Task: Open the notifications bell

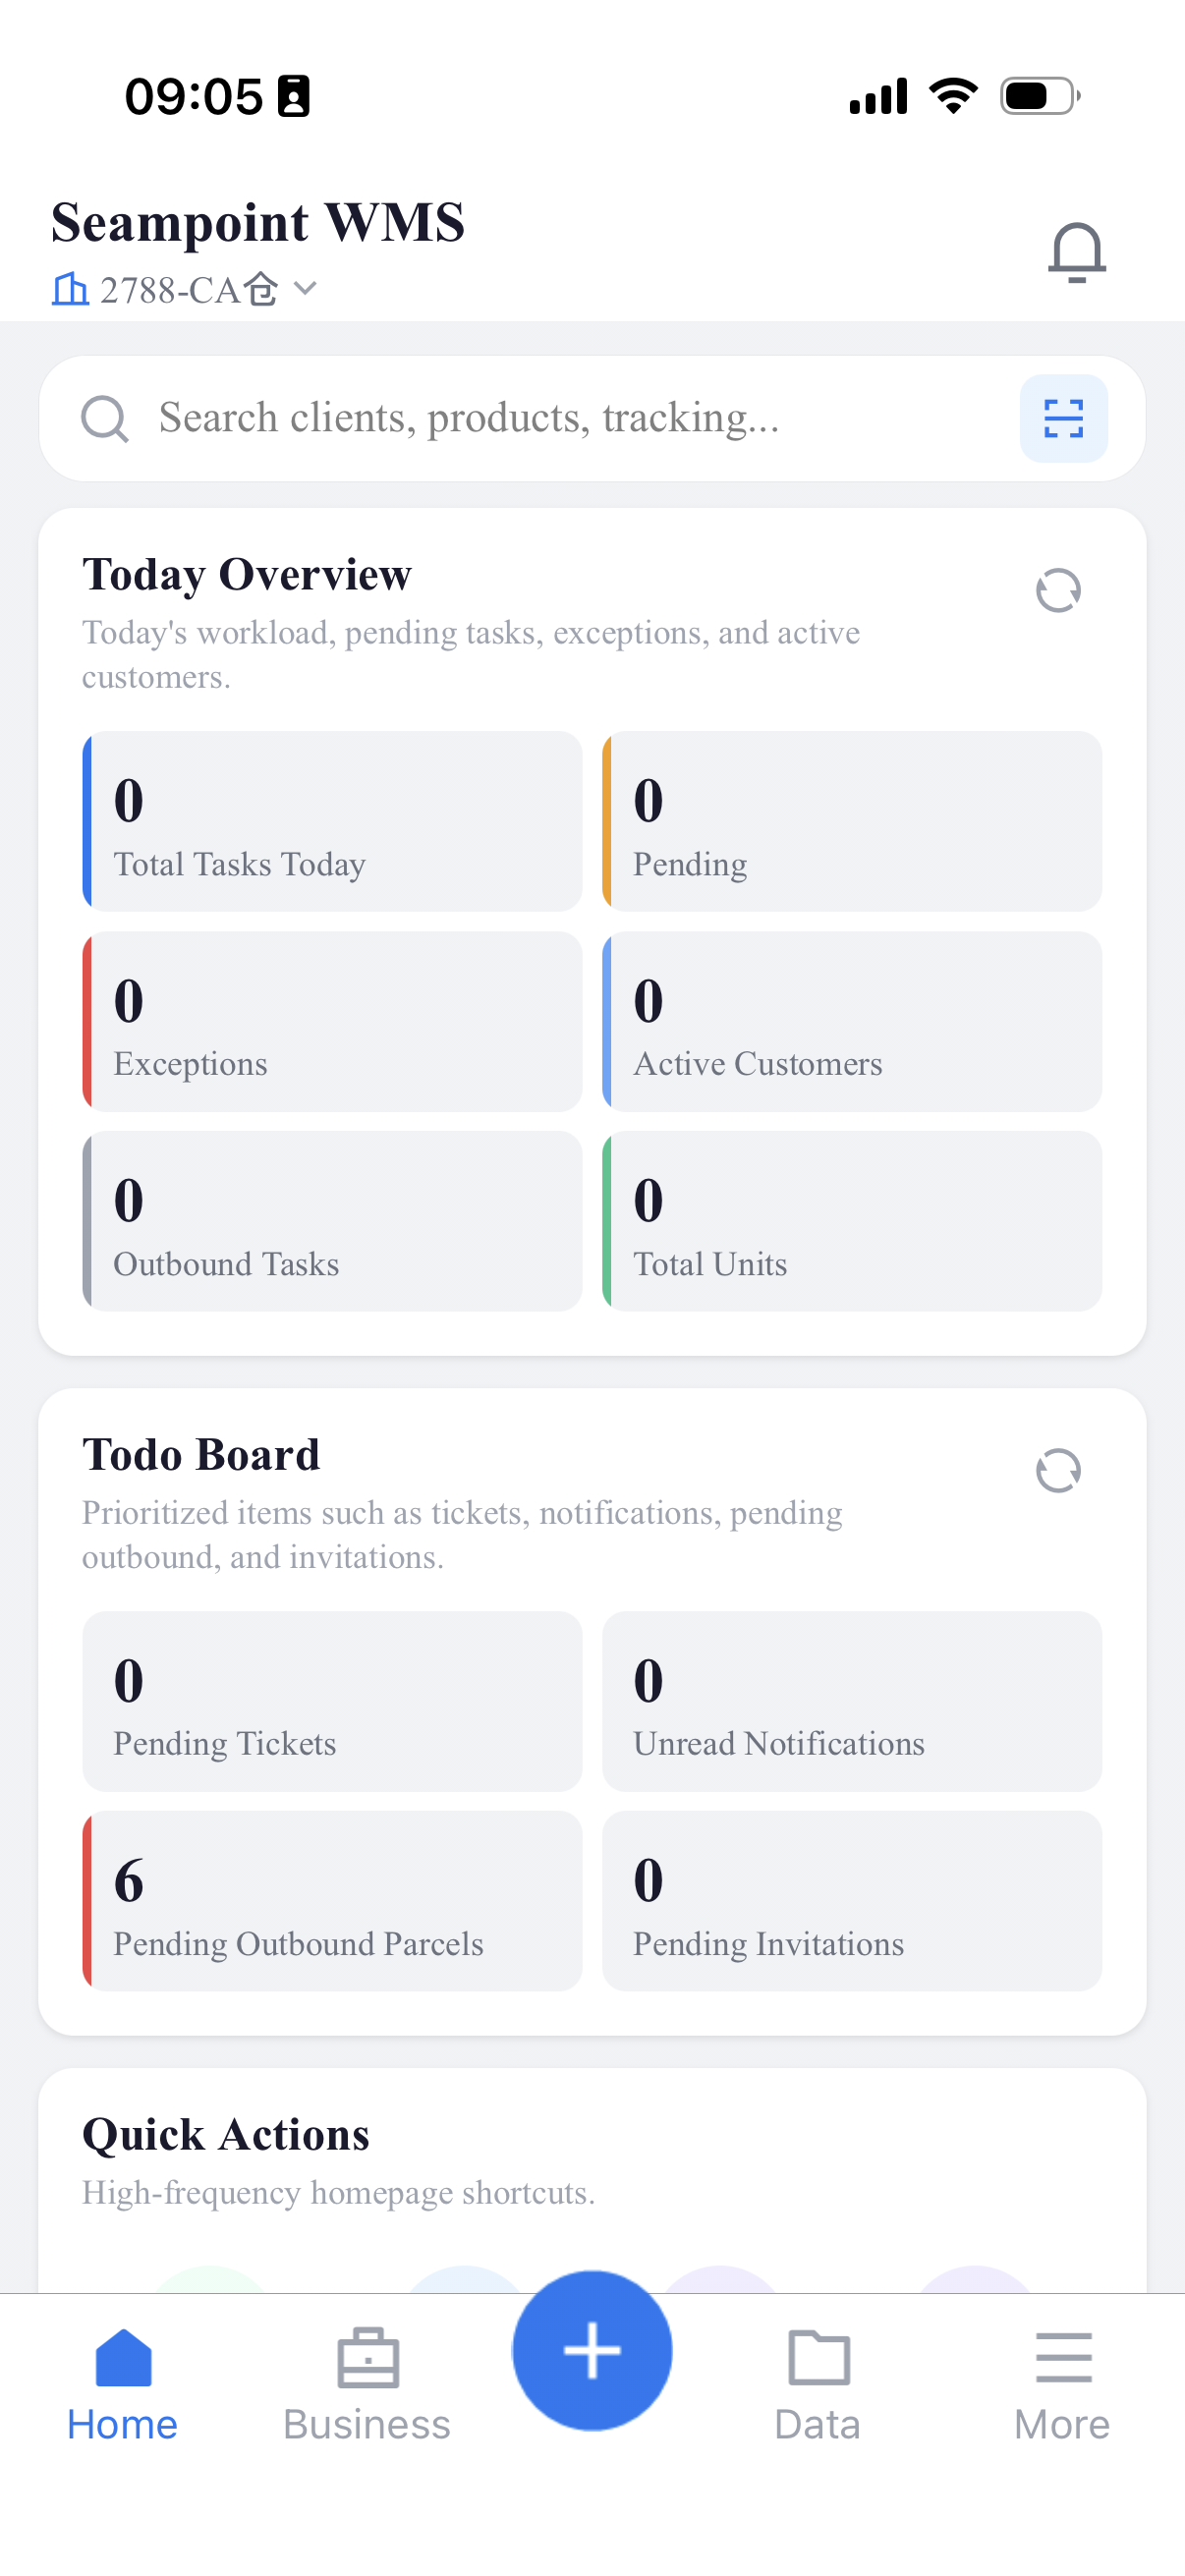Action: point(1076,252)
